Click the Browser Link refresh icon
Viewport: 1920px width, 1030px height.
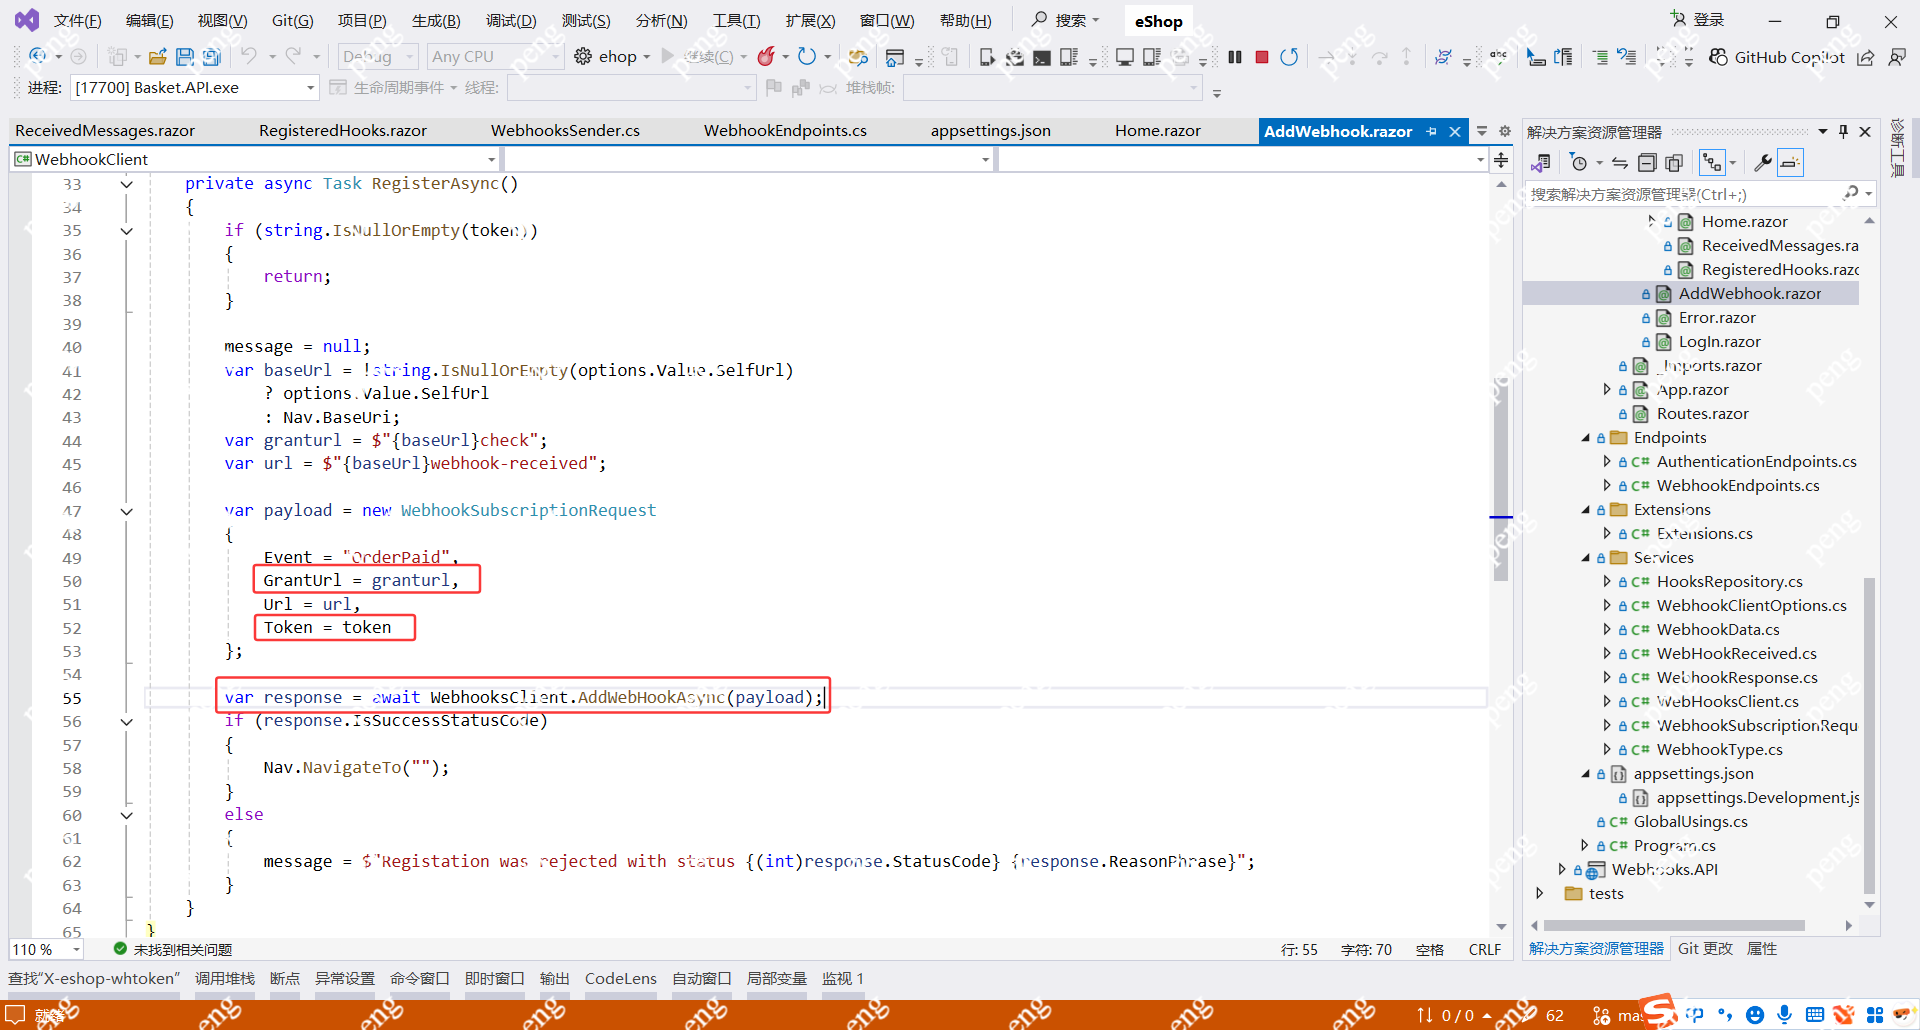tap(807, 57)
